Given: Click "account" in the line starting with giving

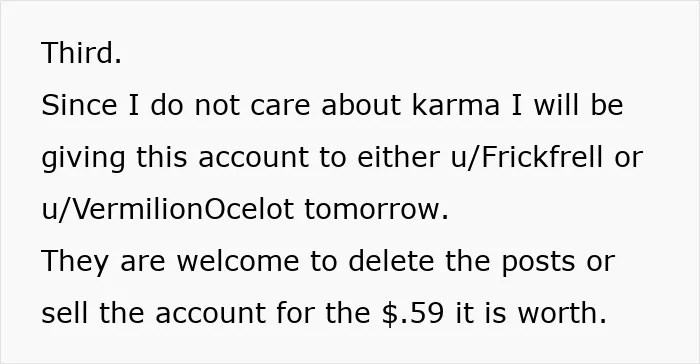Looking at the screenshot, I should point(253,158).
